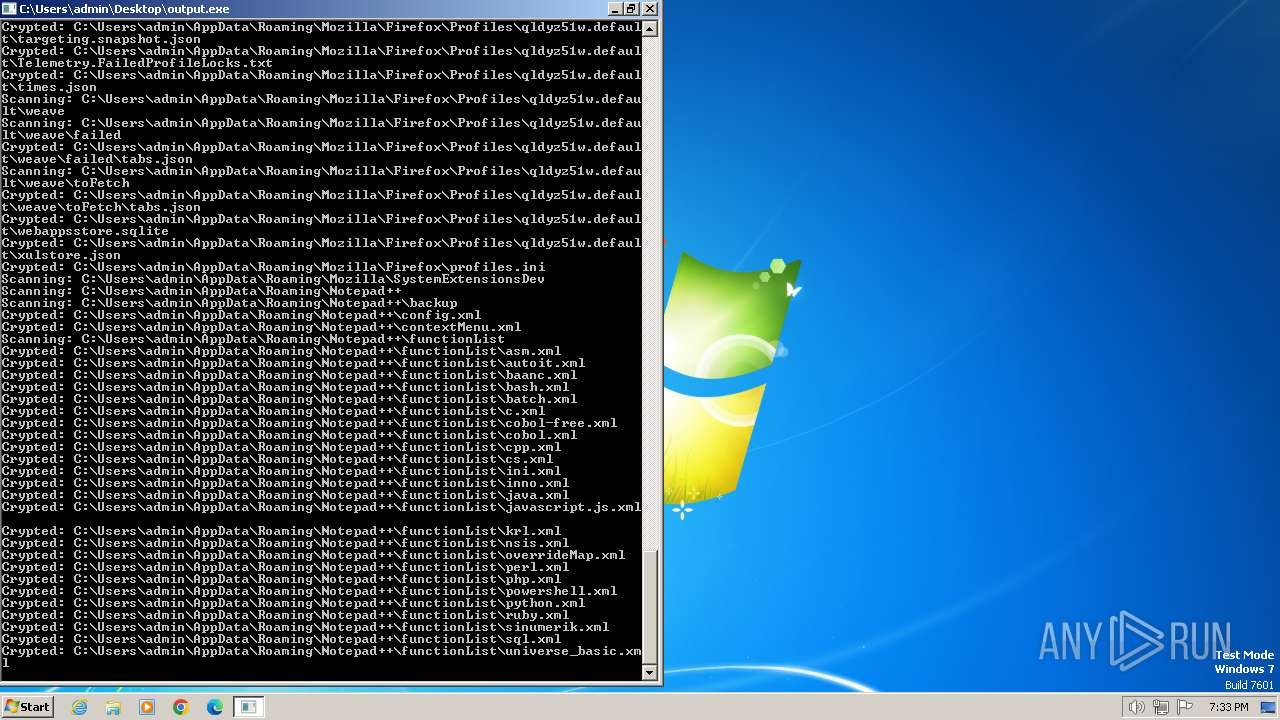Select the line ending with powershell.xml

(309, 591)
